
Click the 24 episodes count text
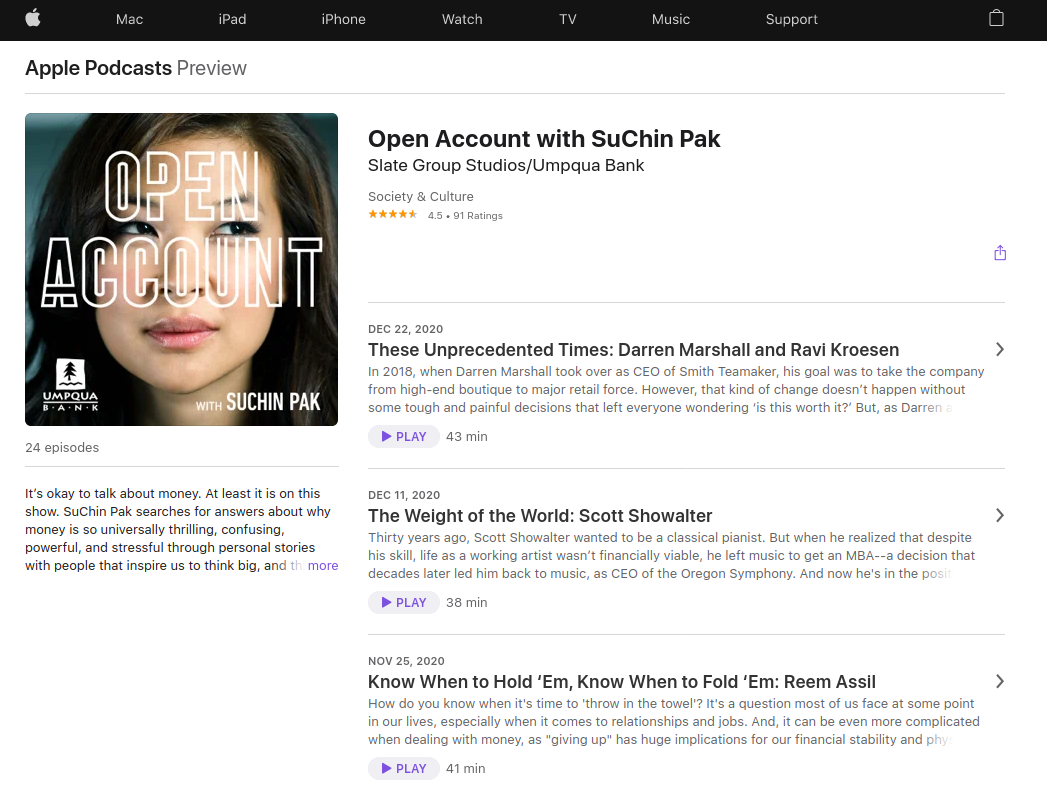point(62,447)
